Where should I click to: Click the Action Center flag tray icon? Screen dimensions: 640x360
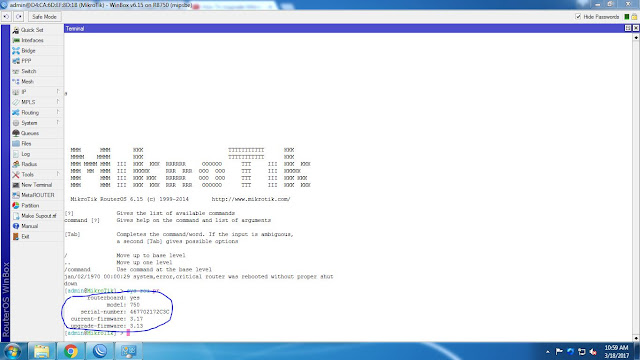click(x=559, y=351)
